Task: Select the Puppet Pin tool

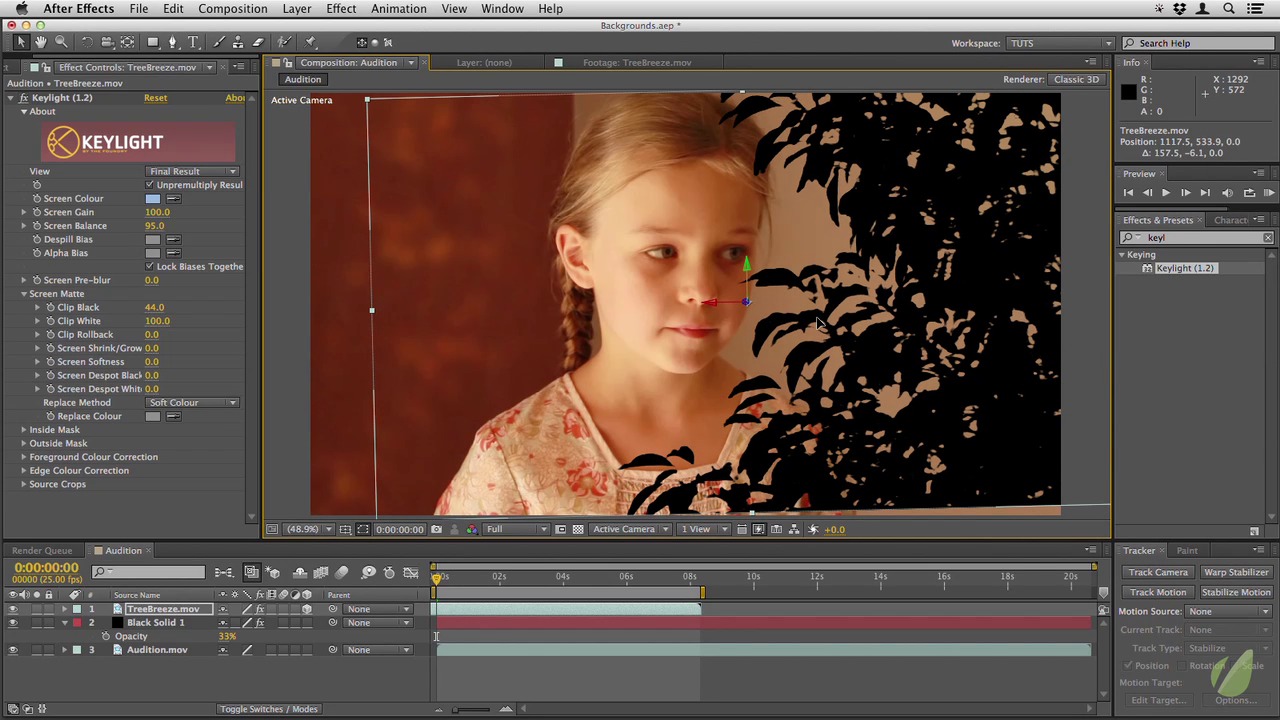Action: (310, 42)
